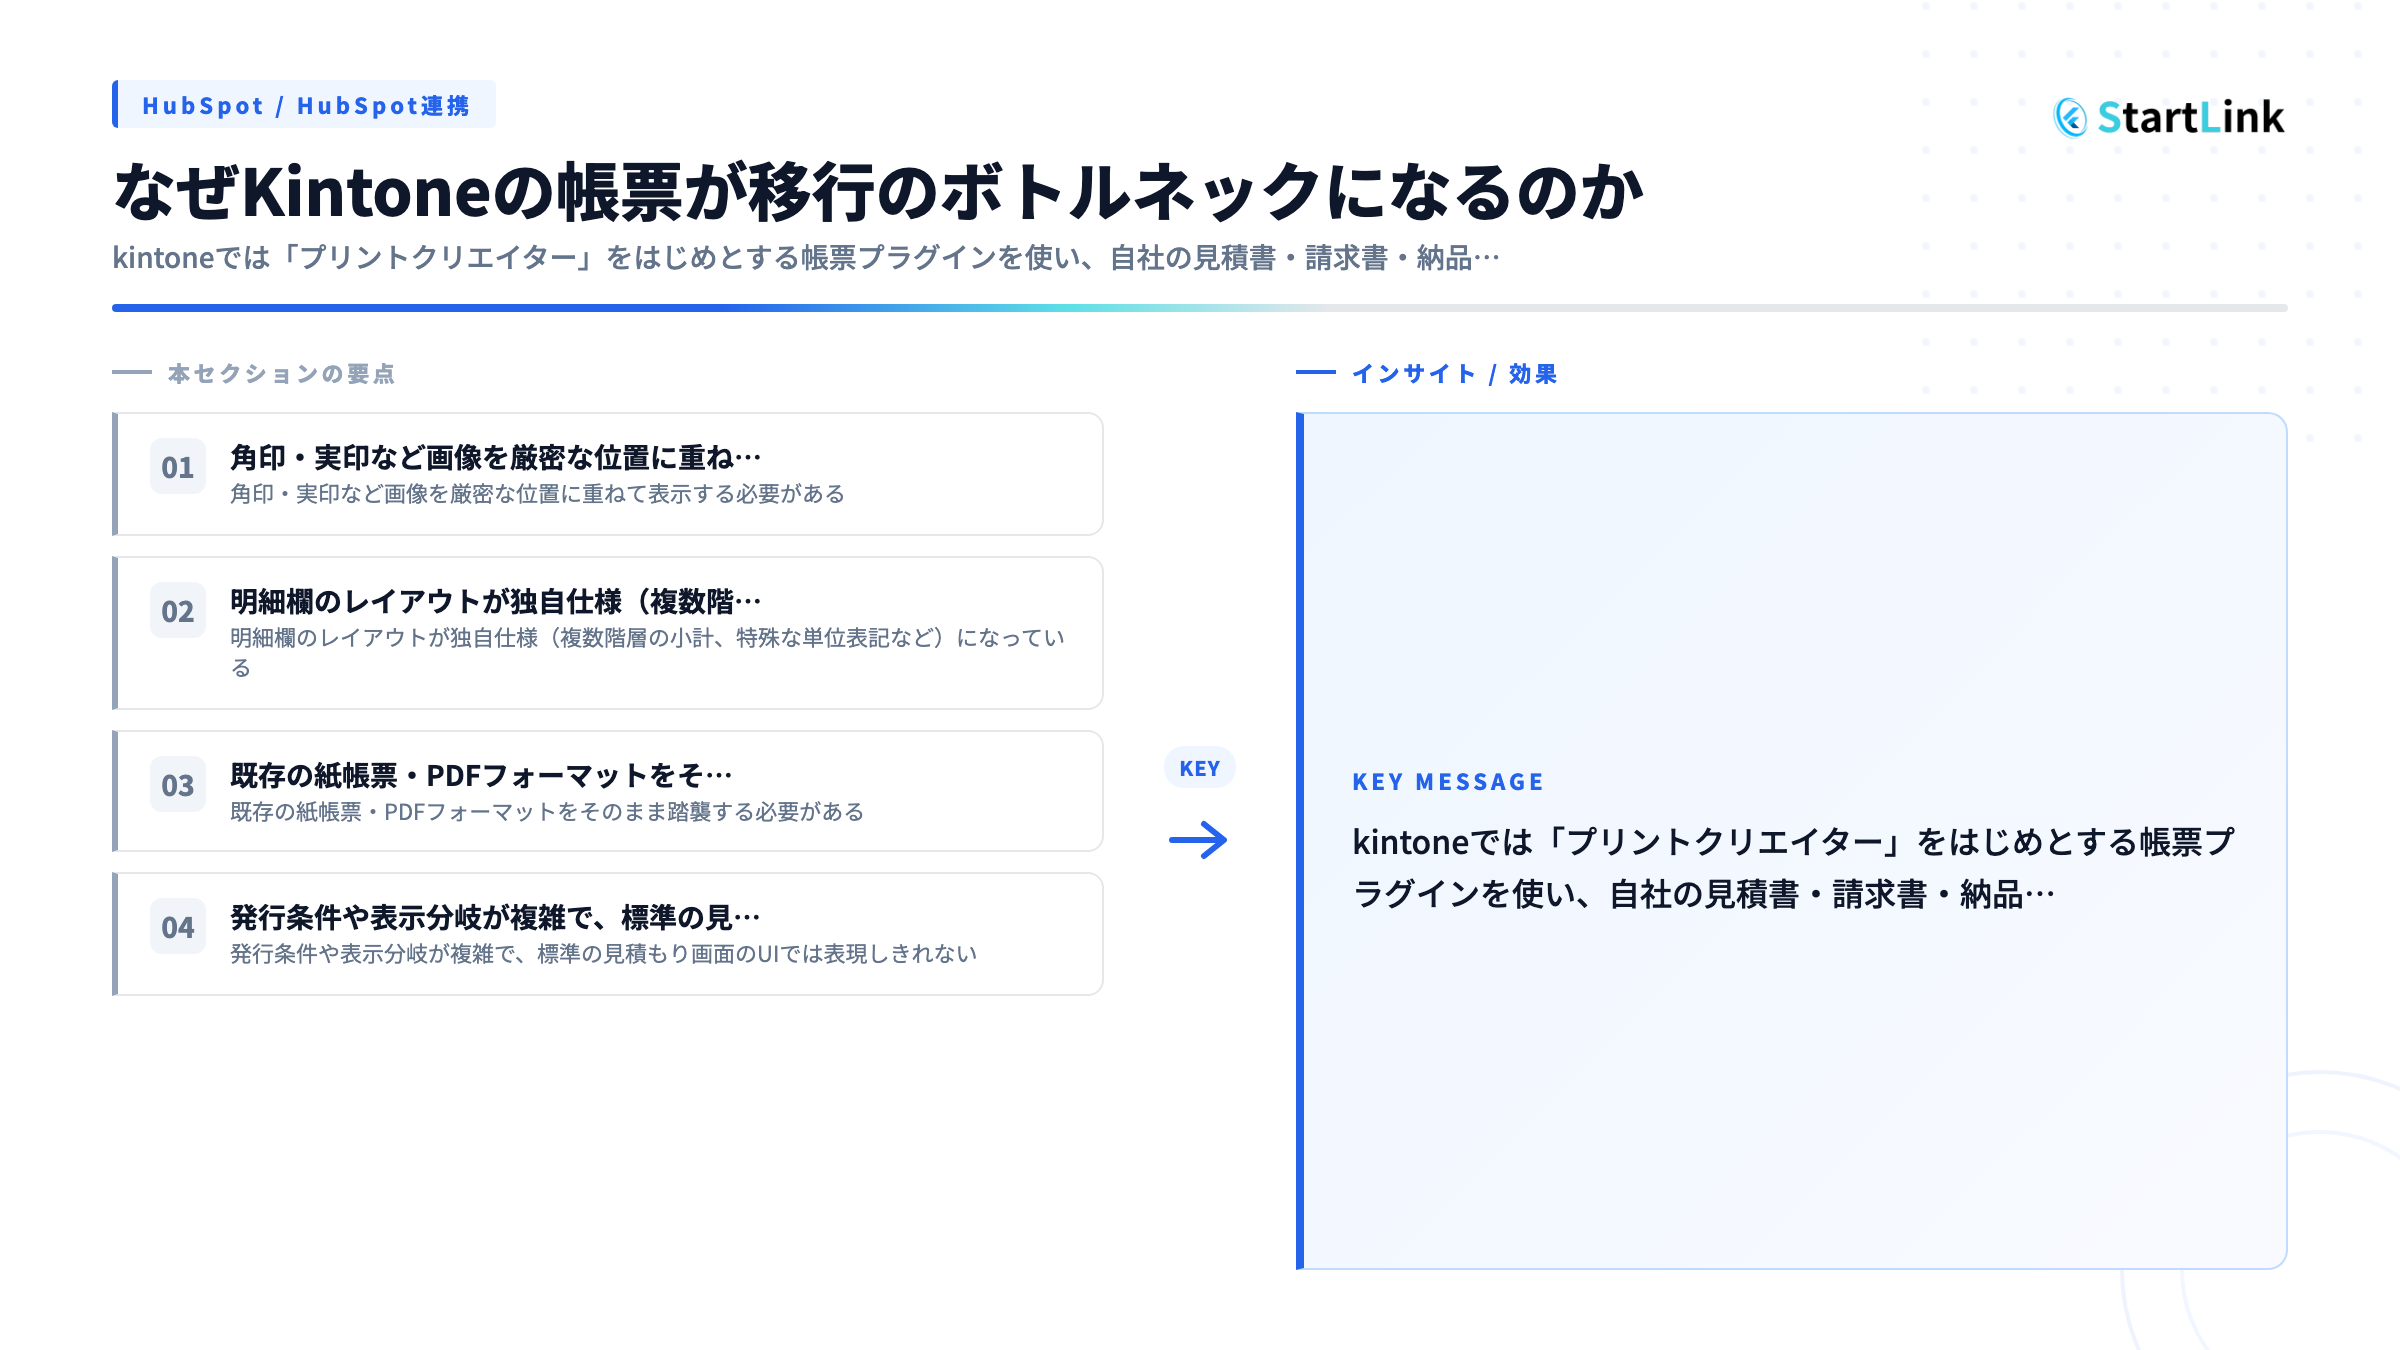The width and height of the screenshot is (2400, 1350).
Task: Select the 'HubSpot / HubSpot連携' category tag
Action: pos(305,105)
